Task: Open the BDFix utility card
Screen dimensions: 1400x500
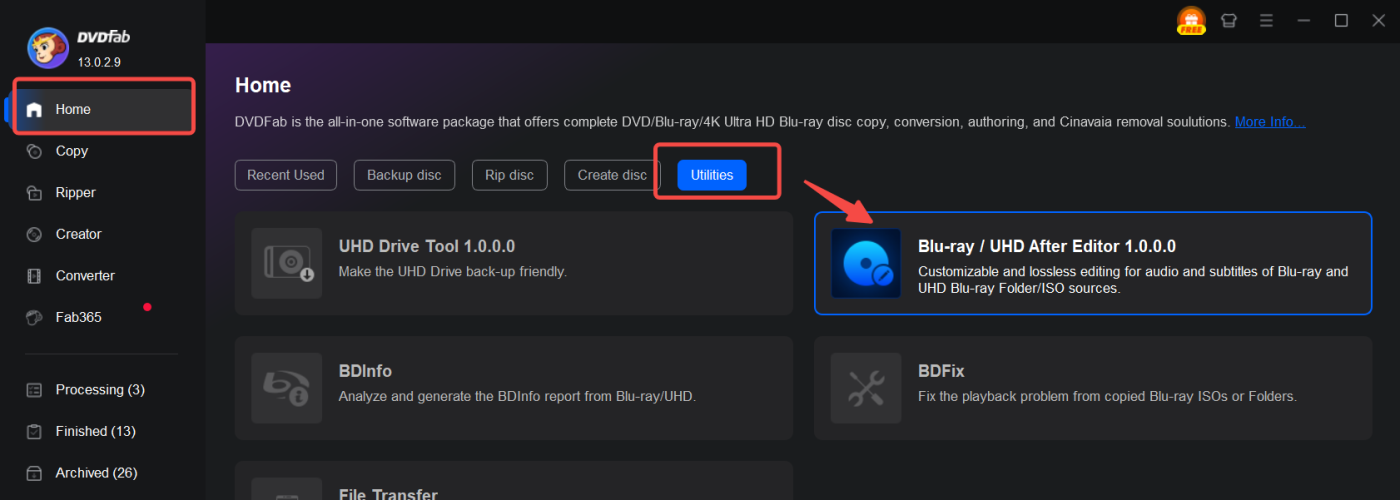Action: [x=1093, y=388]
